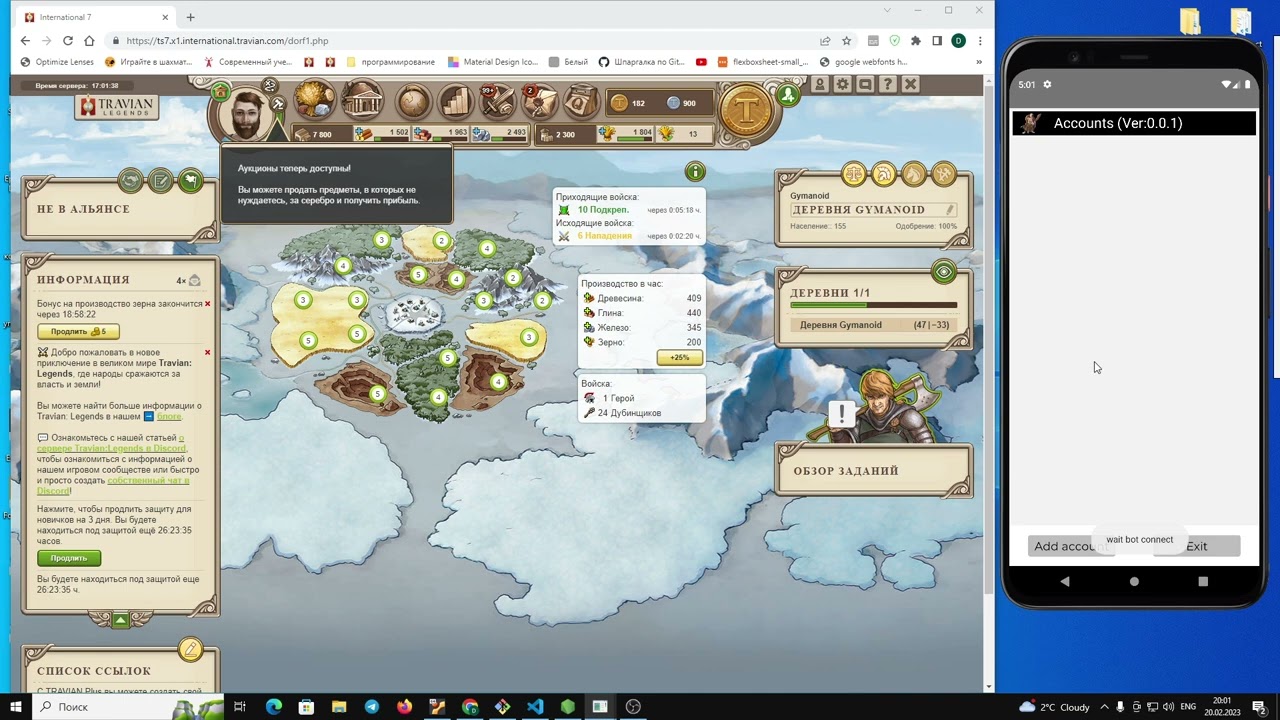Open the stable horse icon
1280x720 pixels.
click(914, 175)
